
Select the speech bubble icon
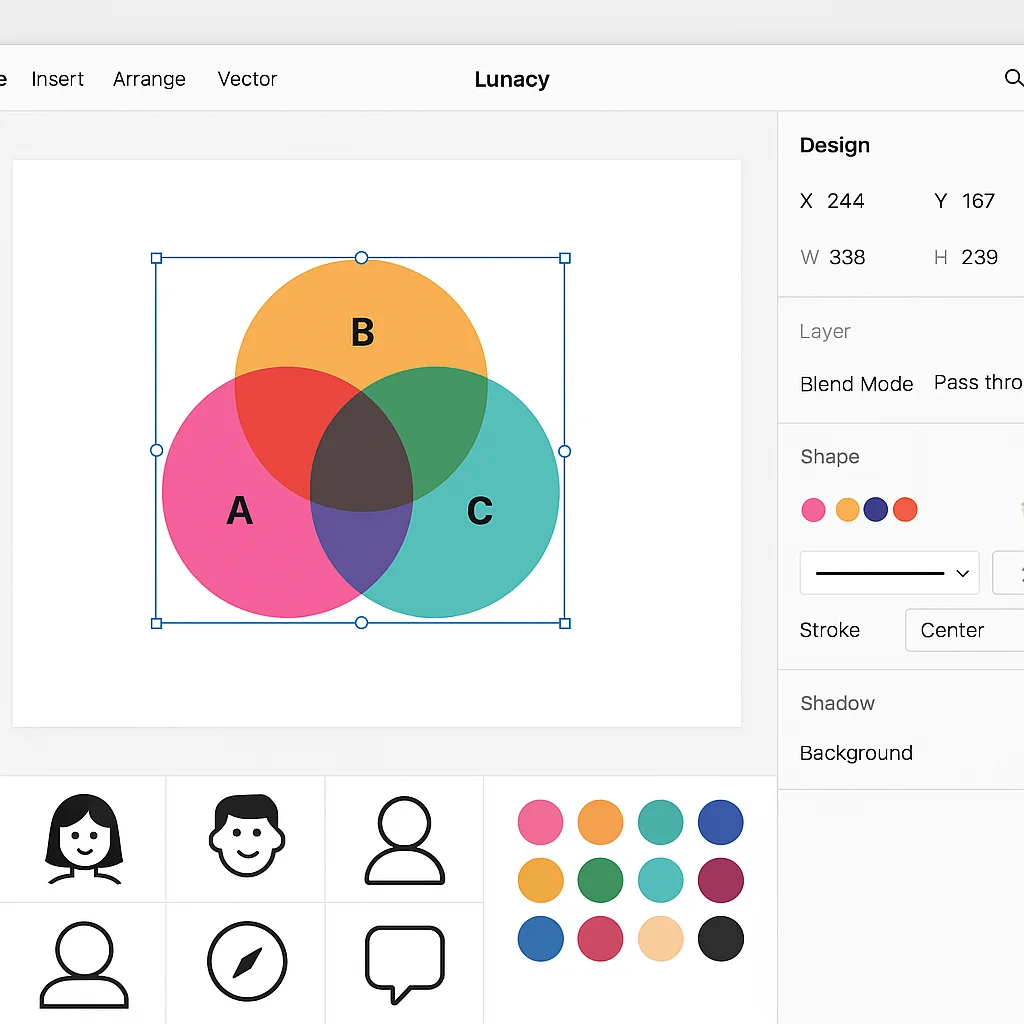(x=404, y=963)
